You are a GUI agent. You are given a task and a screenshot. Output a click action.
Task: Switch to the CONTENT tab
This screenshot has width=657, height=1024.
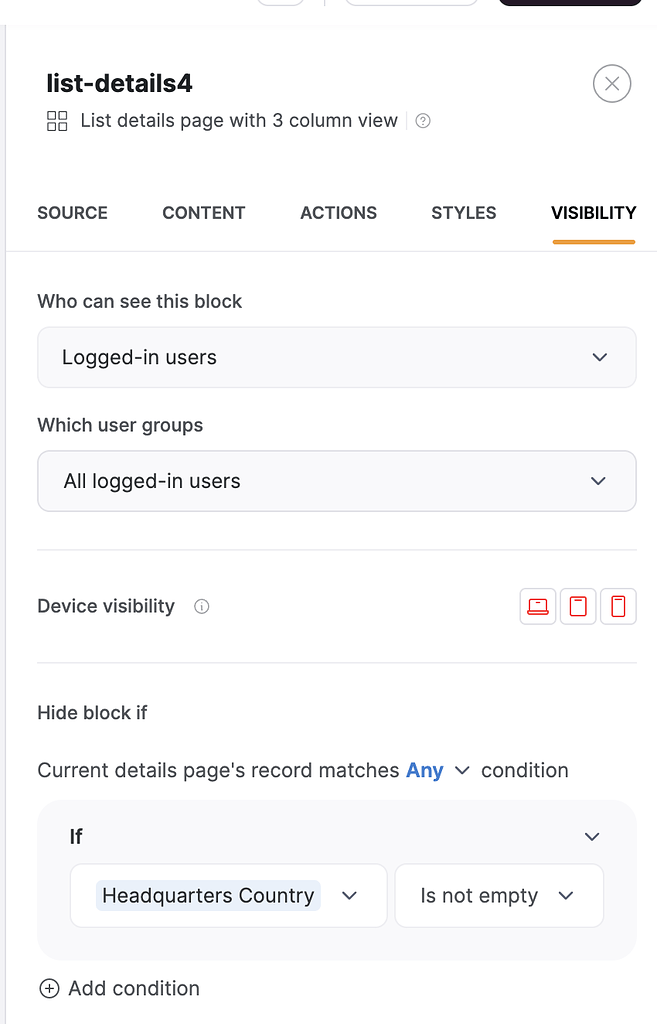[x=203, y=213]
